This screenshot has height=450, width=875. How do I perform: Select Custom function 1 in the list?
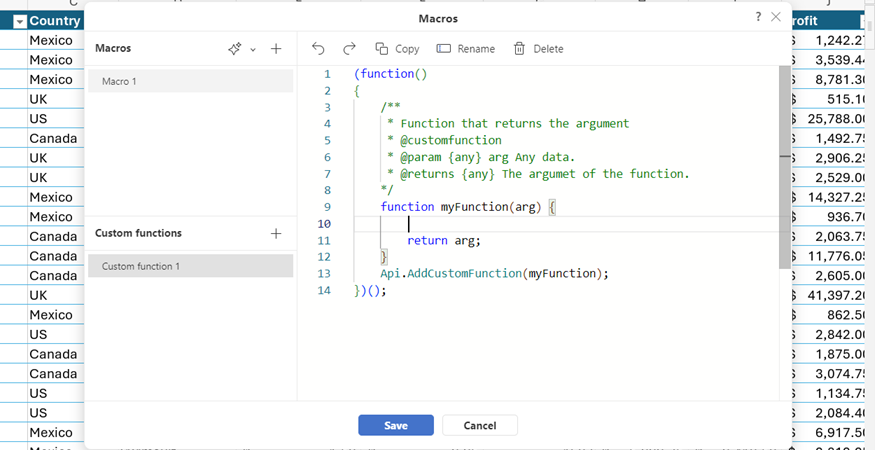coord(190,266)
